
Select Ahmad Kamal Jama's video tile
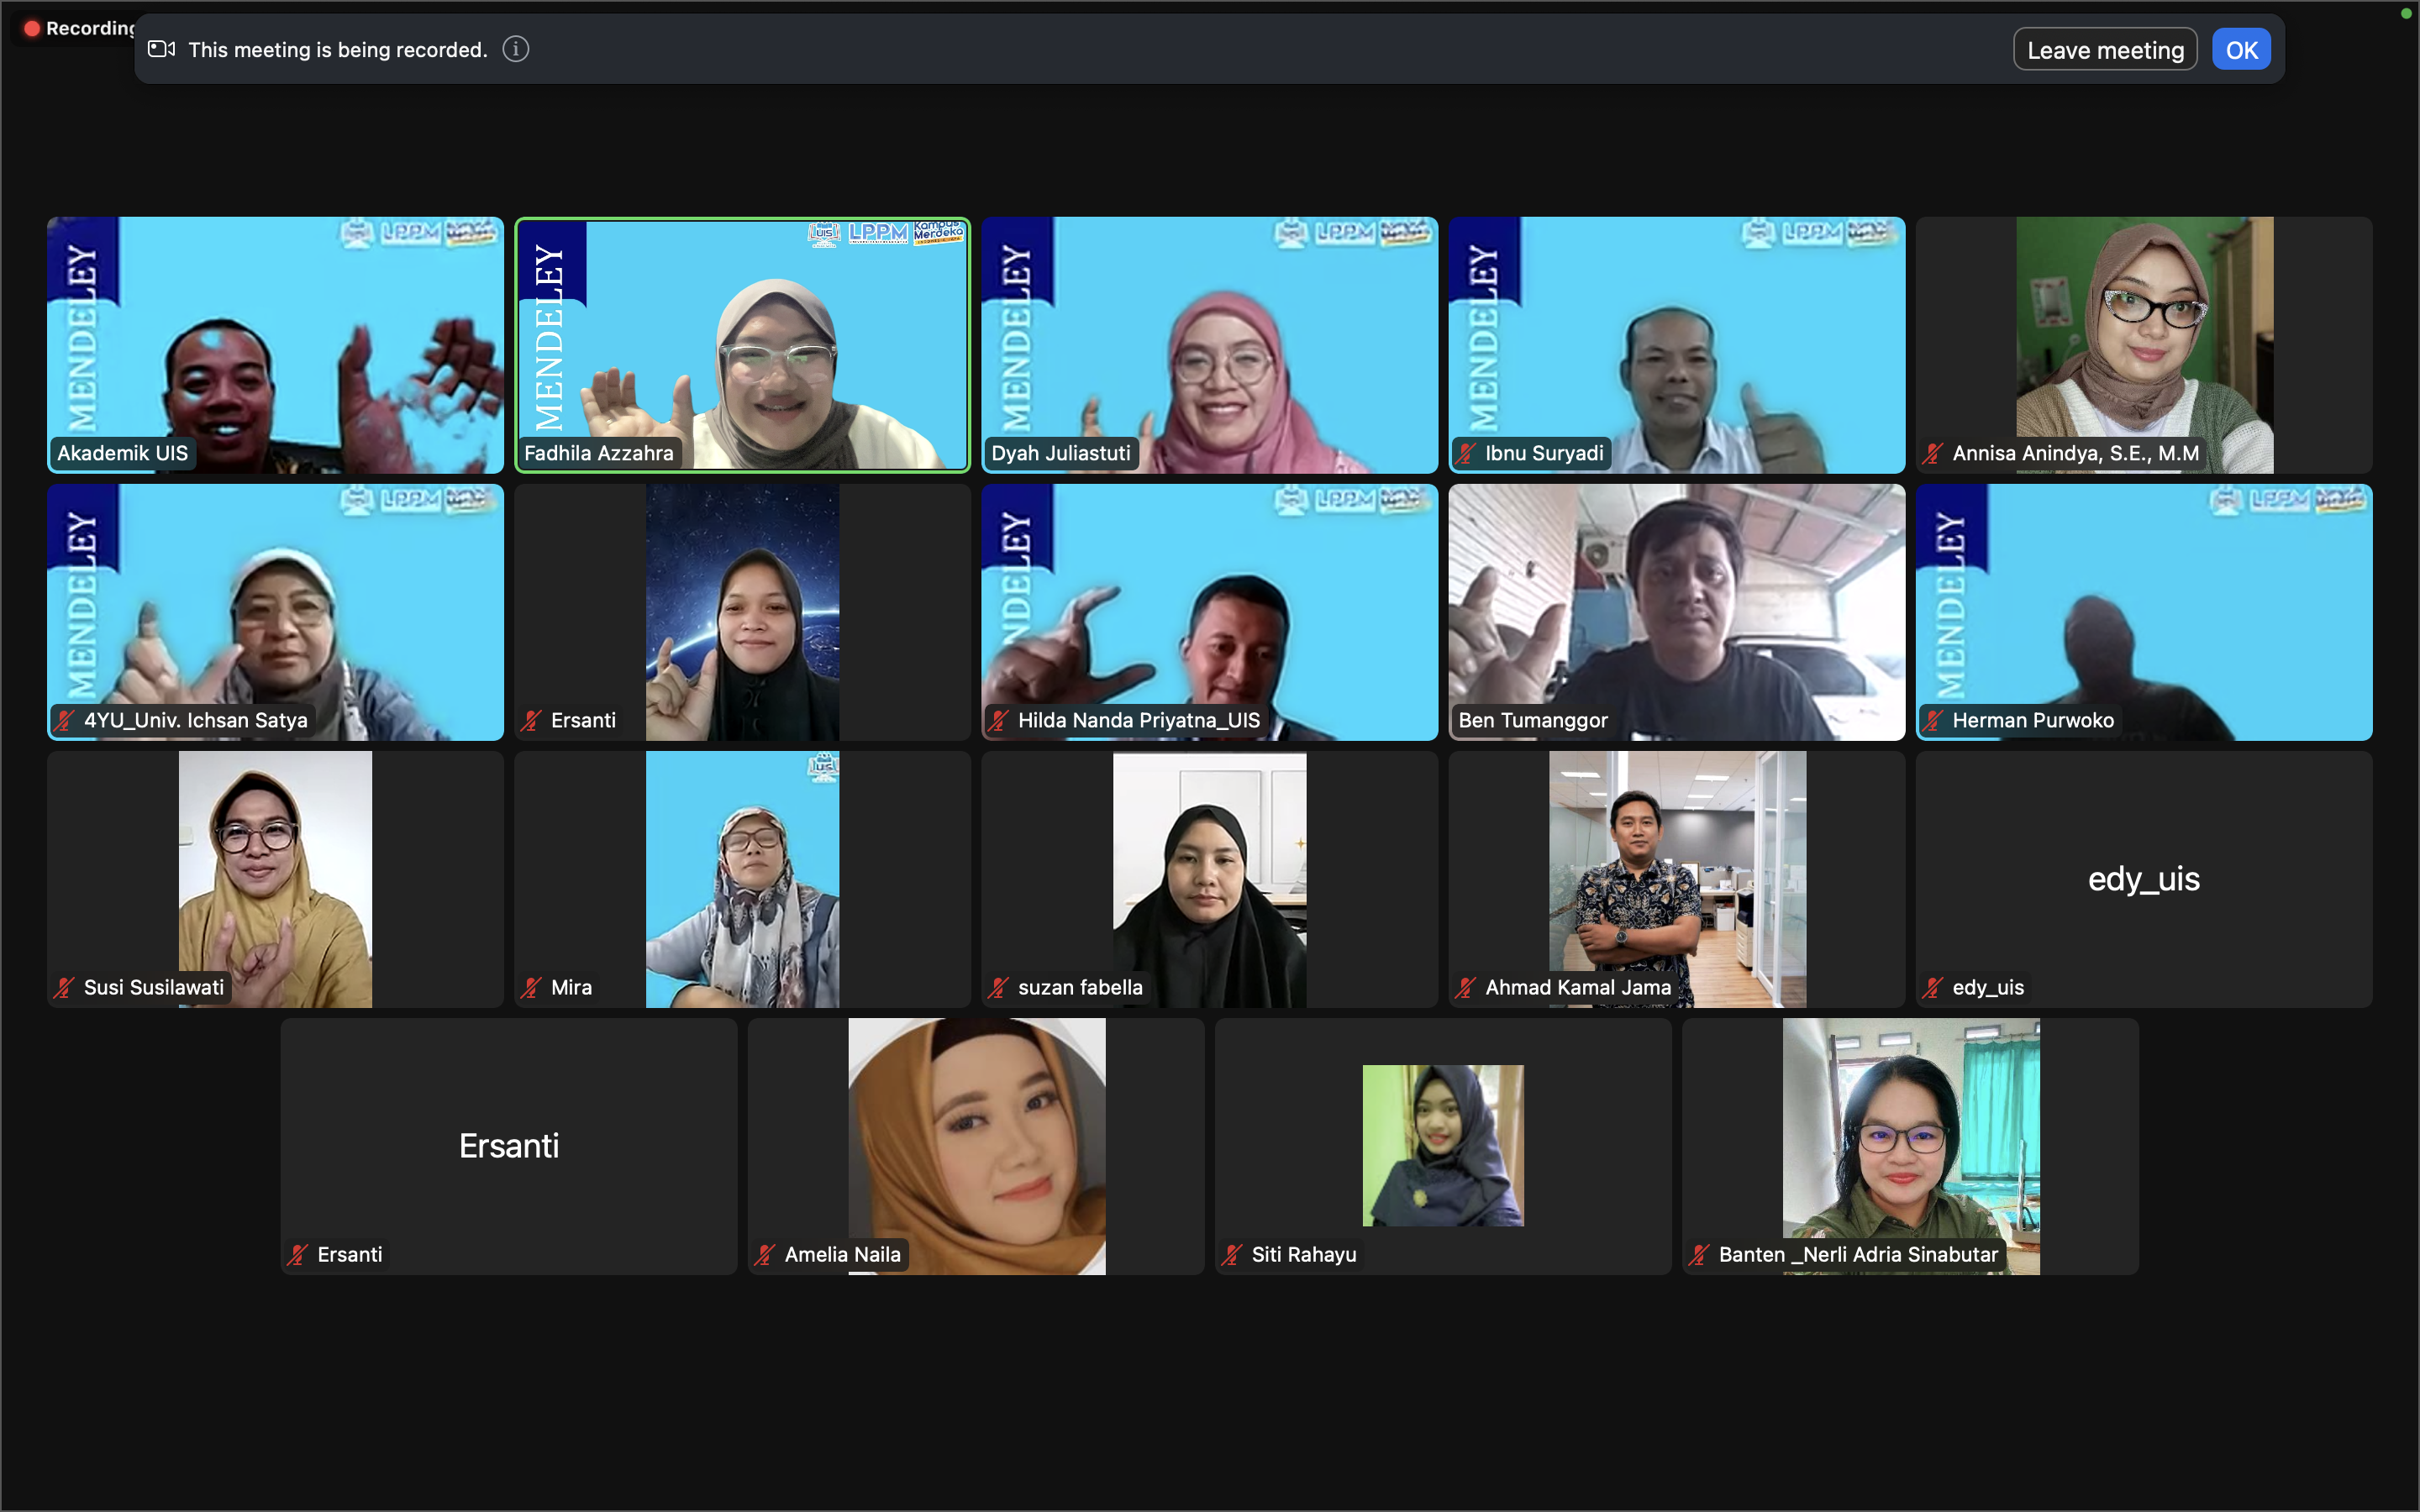coord(1676,879)
